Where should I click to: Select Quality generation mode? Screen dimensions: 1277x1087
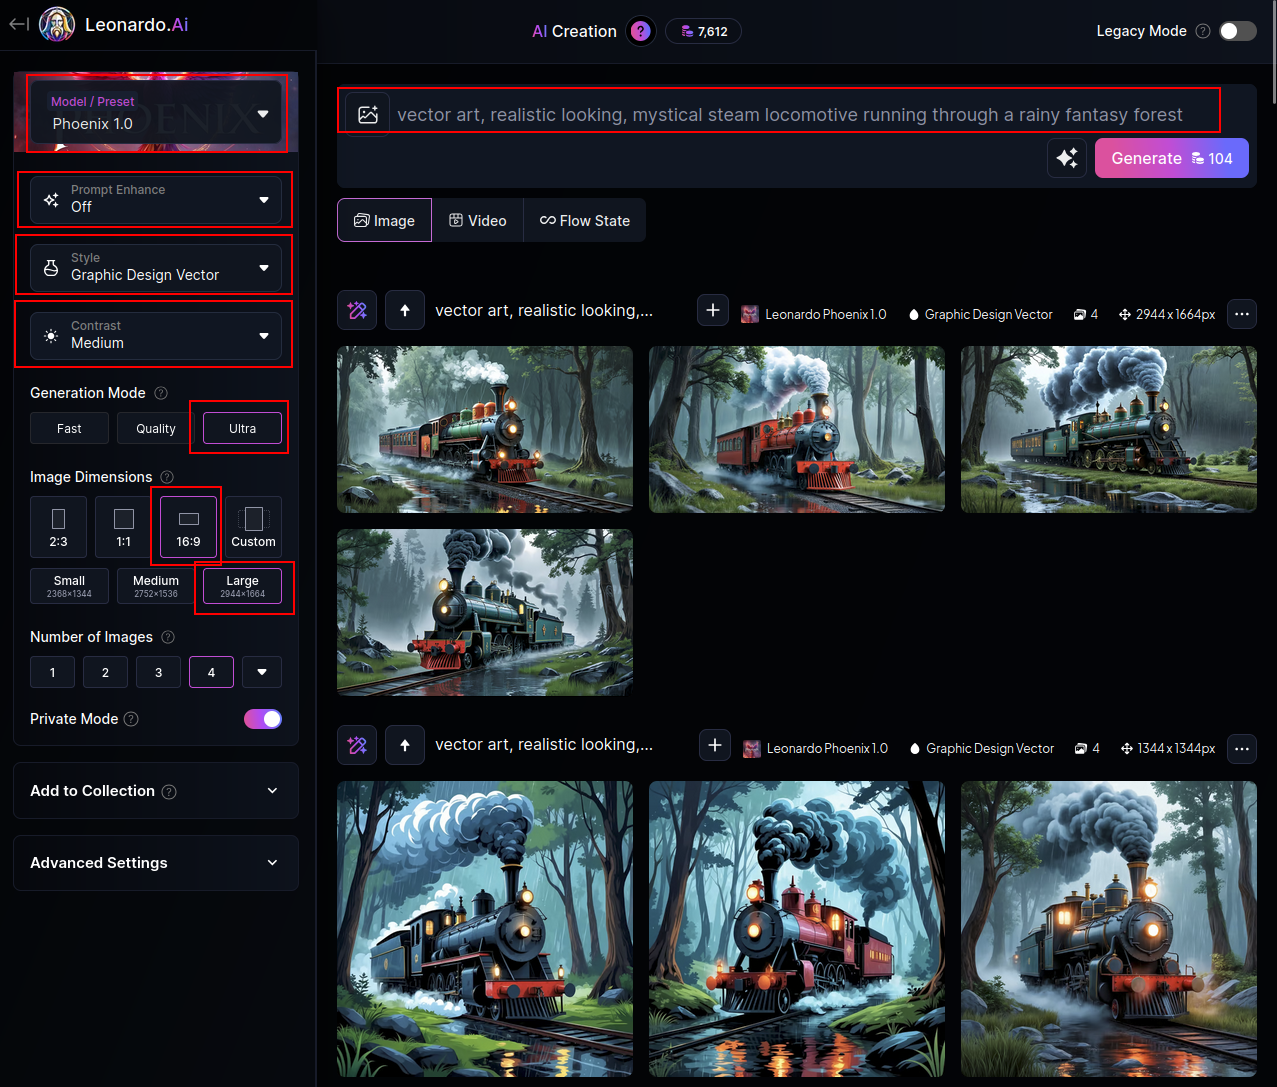tap(156, 428)
